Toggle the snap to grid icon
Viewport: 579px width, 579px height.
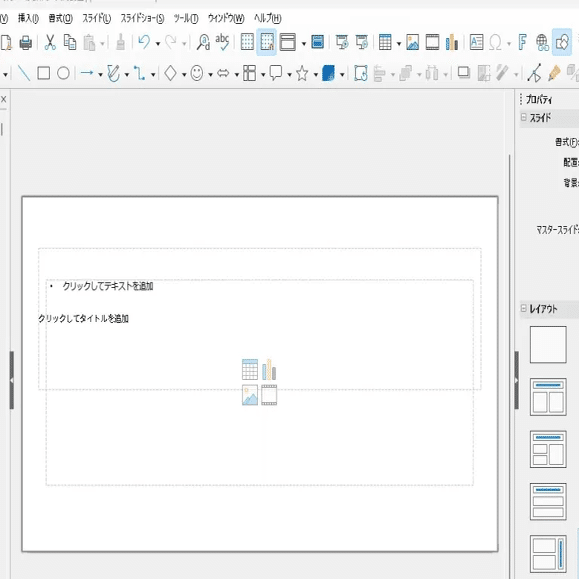point(267,42)
